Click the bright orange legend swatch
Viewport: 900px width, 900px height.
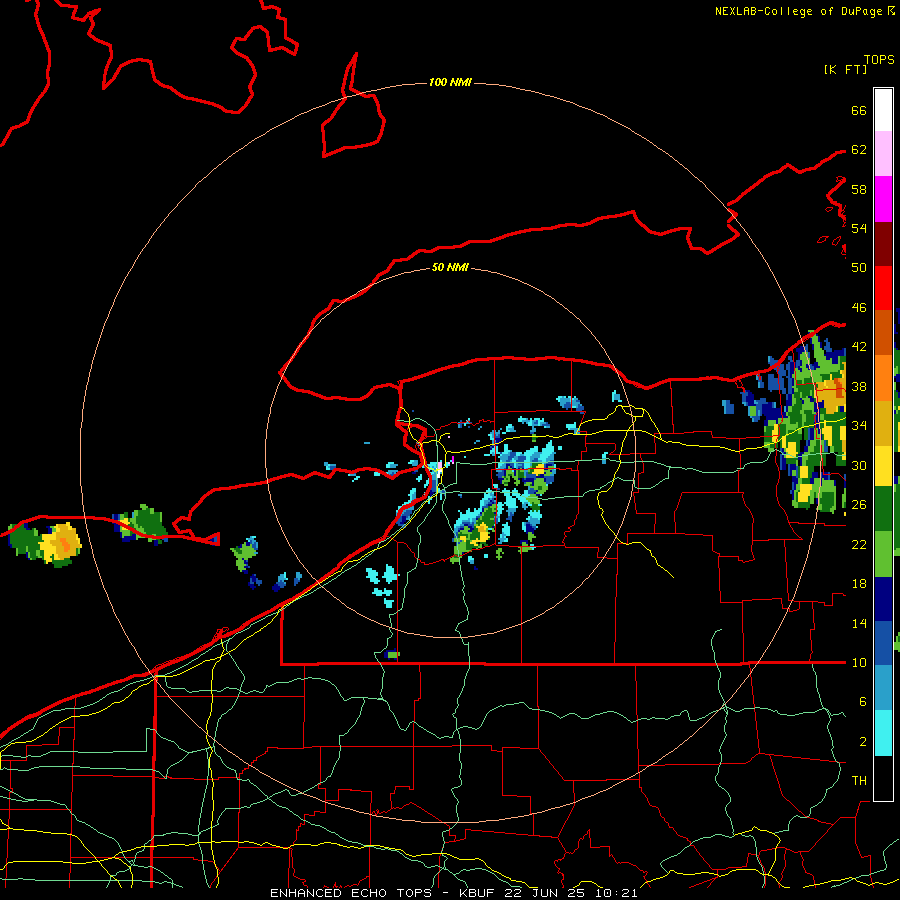(883, 377)
